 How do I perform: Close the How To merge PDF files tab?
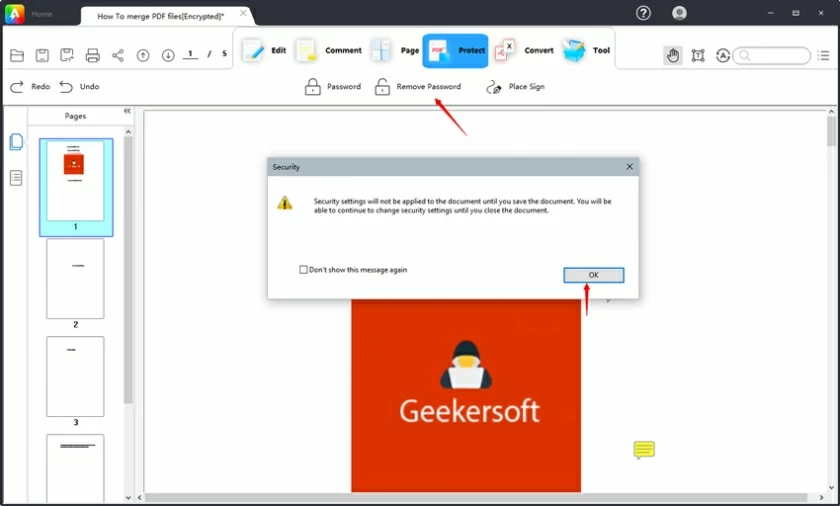click(x=243, y=13)
